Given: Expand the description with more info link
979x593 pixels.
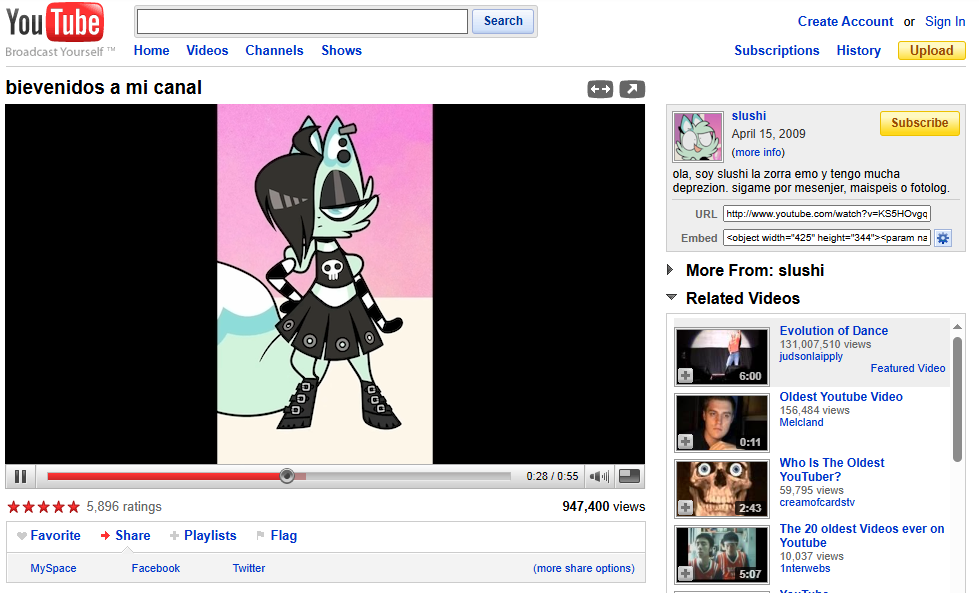Looking at the screenshot, I should tap(758, 153).
